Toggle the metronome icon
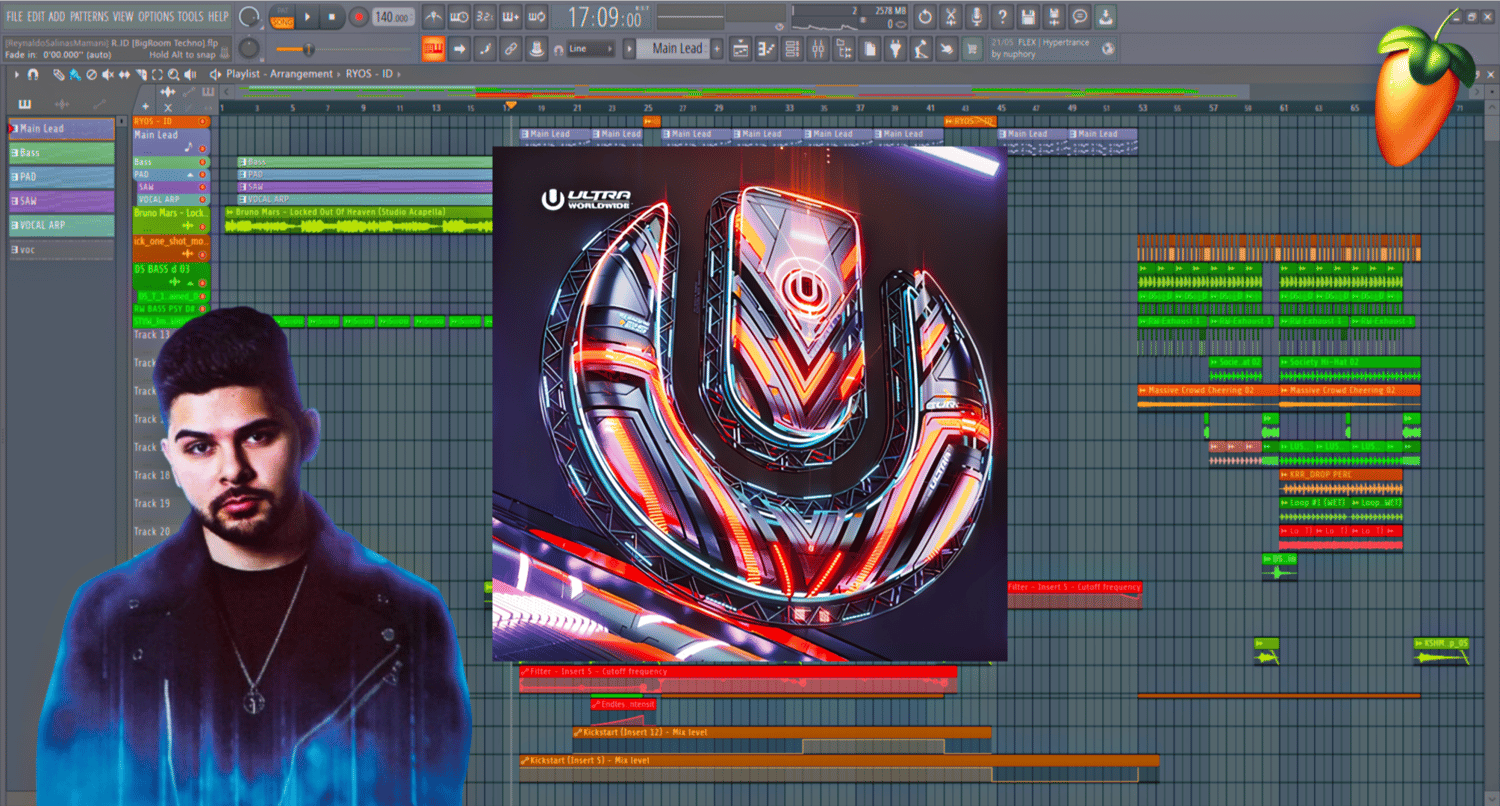The width and height of the screenshot is (1500, 806). 433,17
